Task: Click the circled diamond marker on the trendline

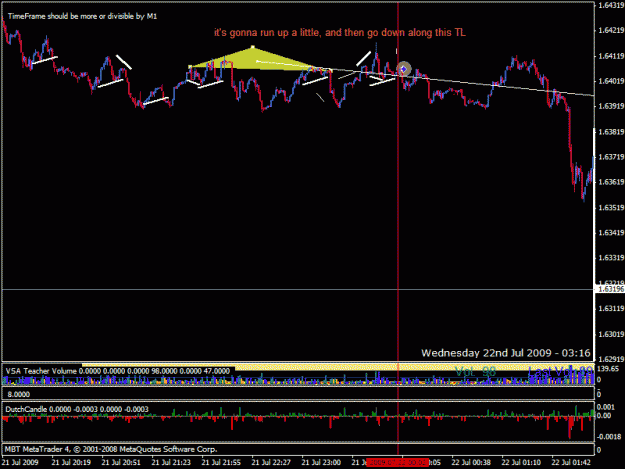Action: click(404, 69)
